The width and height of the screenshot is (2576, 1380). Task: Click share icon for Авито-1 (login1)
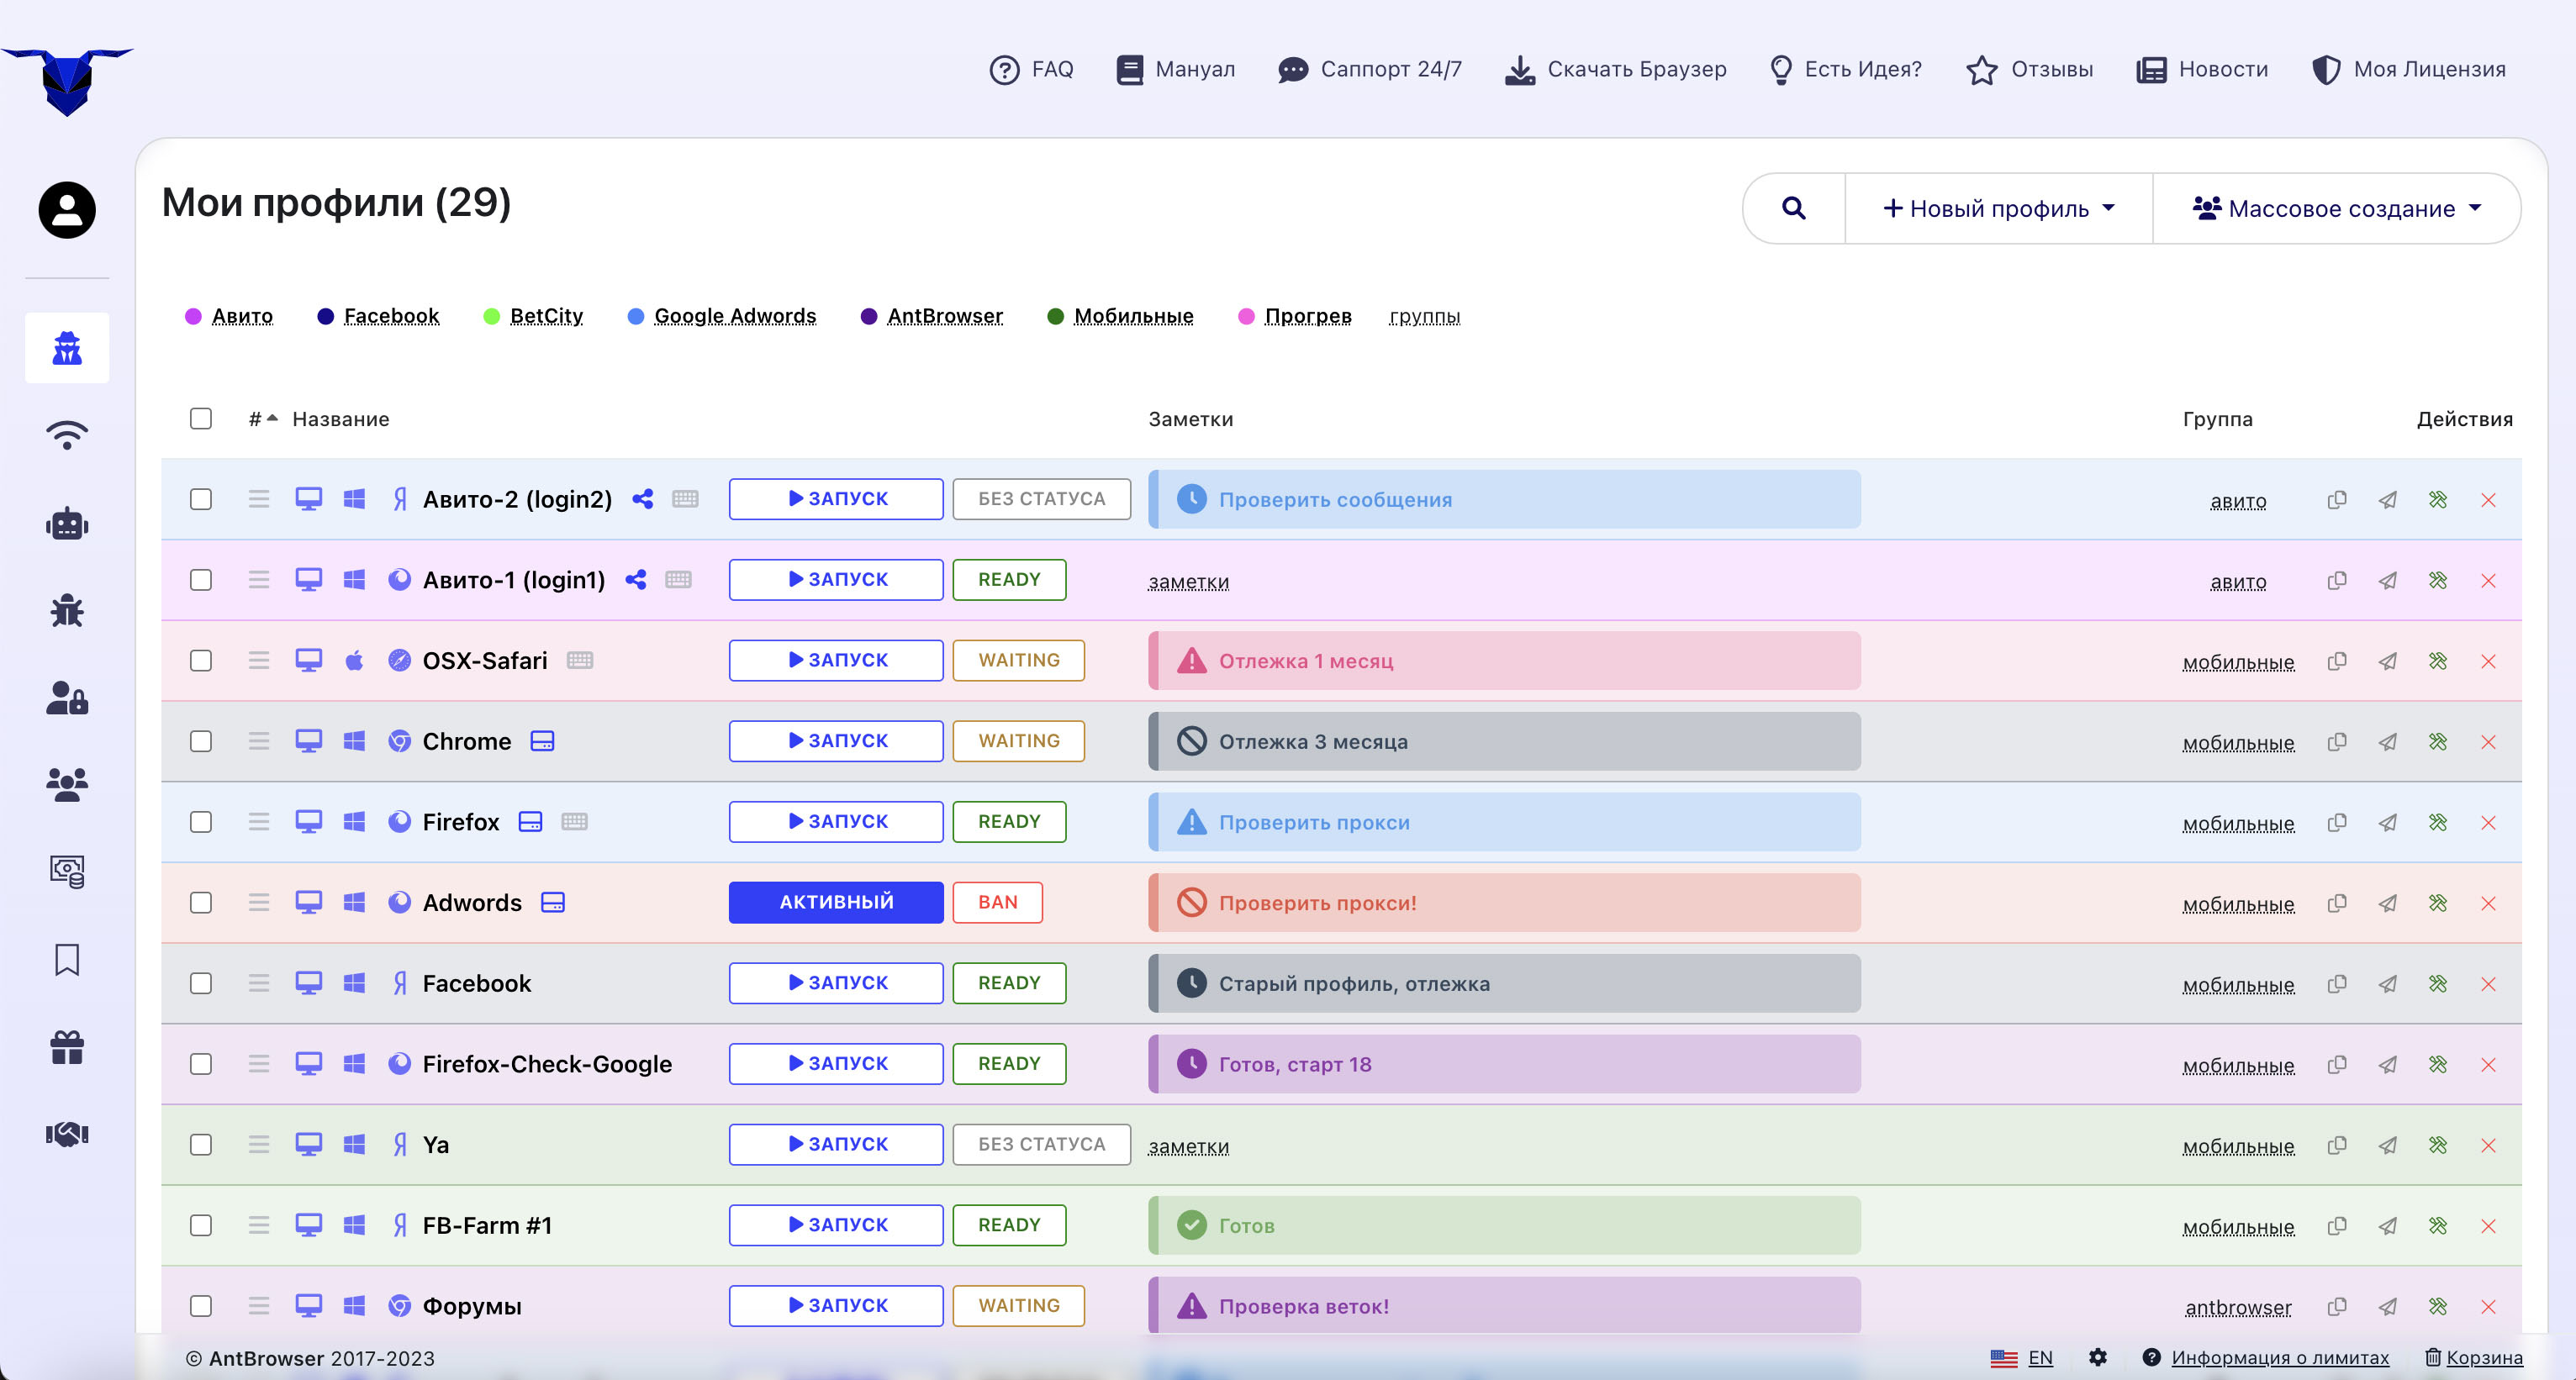tap(636, 580)
